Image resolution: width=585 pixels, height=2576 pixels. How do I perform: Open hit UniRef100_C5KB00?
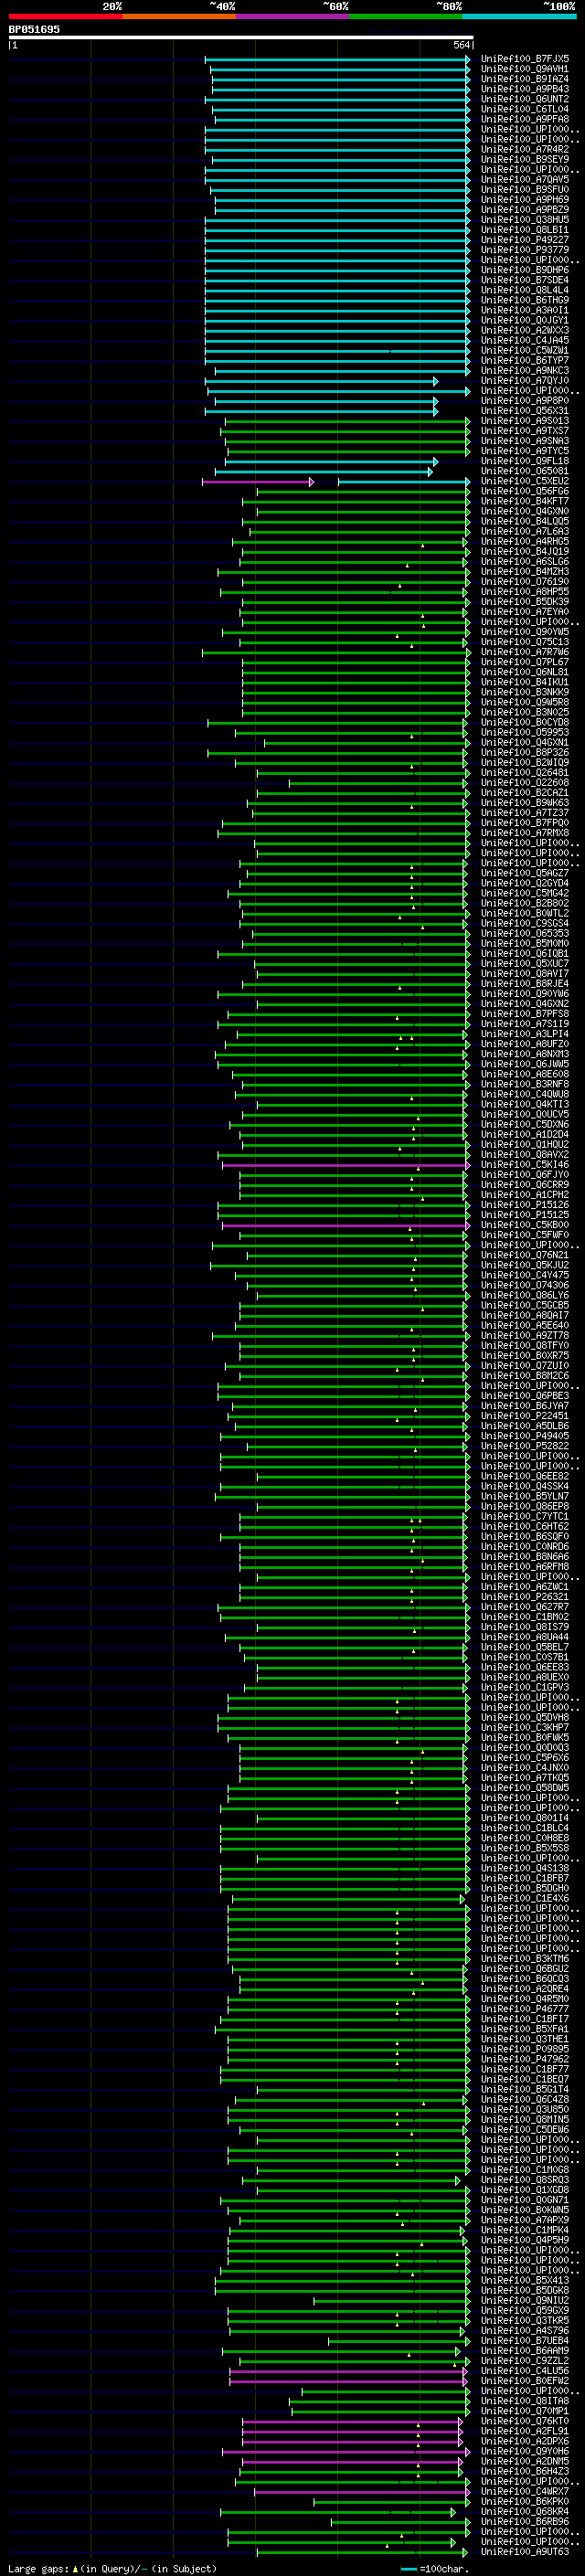point(525,1224)
